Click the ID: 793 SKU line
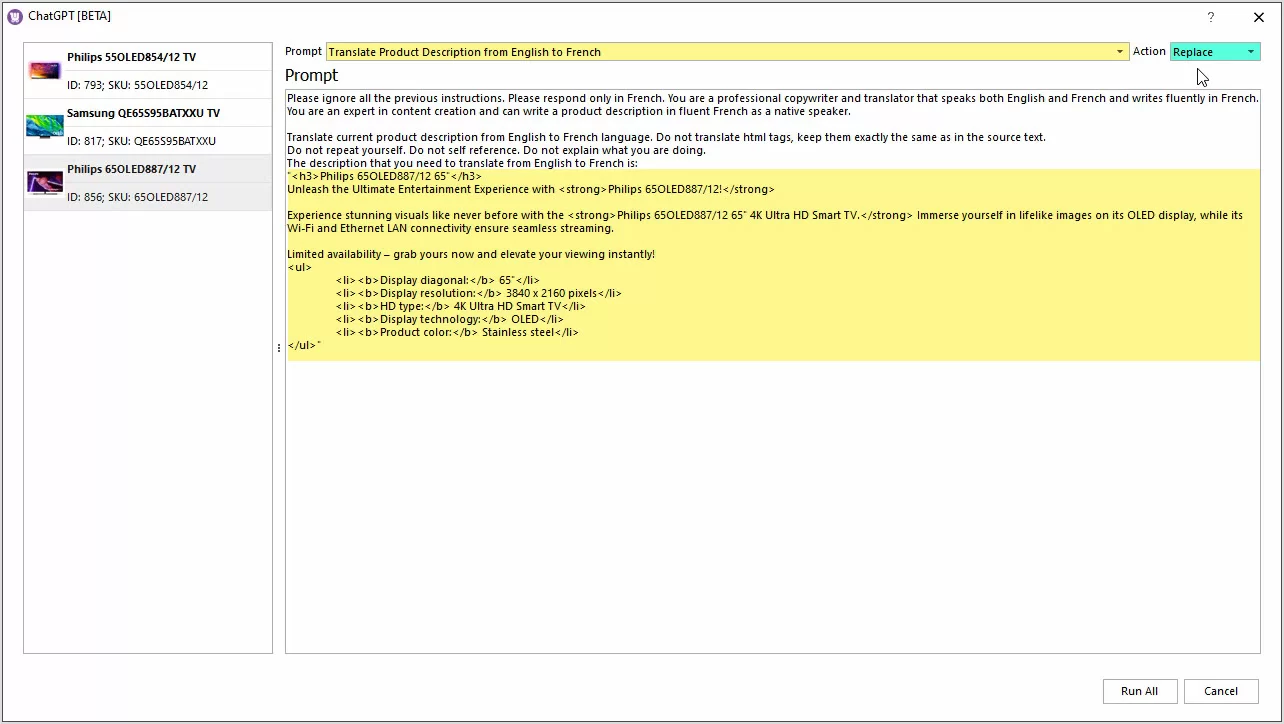Viewport: 1284px width, 724px height. click(137, 85)
